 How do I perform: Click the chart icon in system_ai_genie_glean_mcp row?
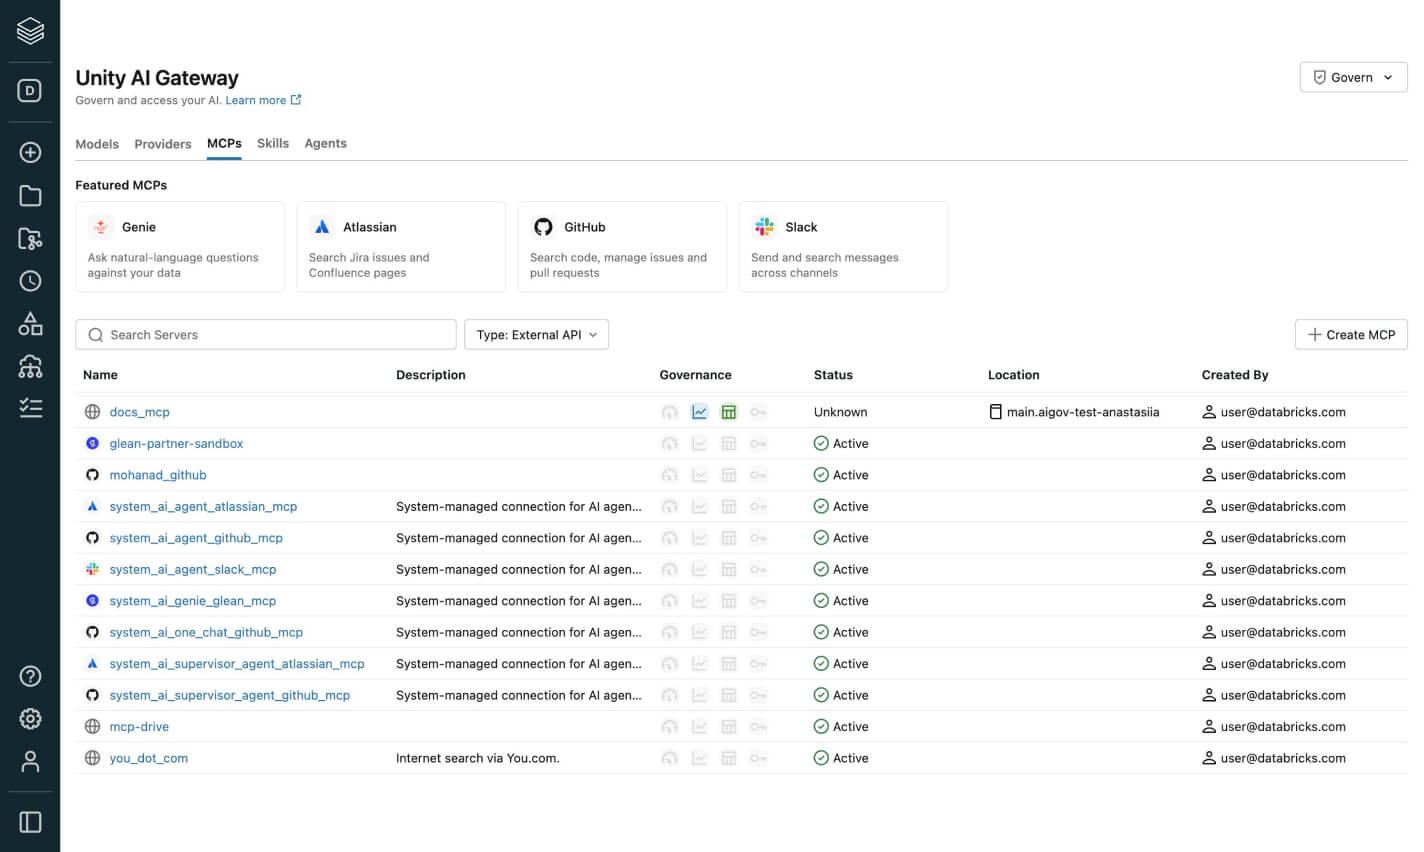[699, 601]
